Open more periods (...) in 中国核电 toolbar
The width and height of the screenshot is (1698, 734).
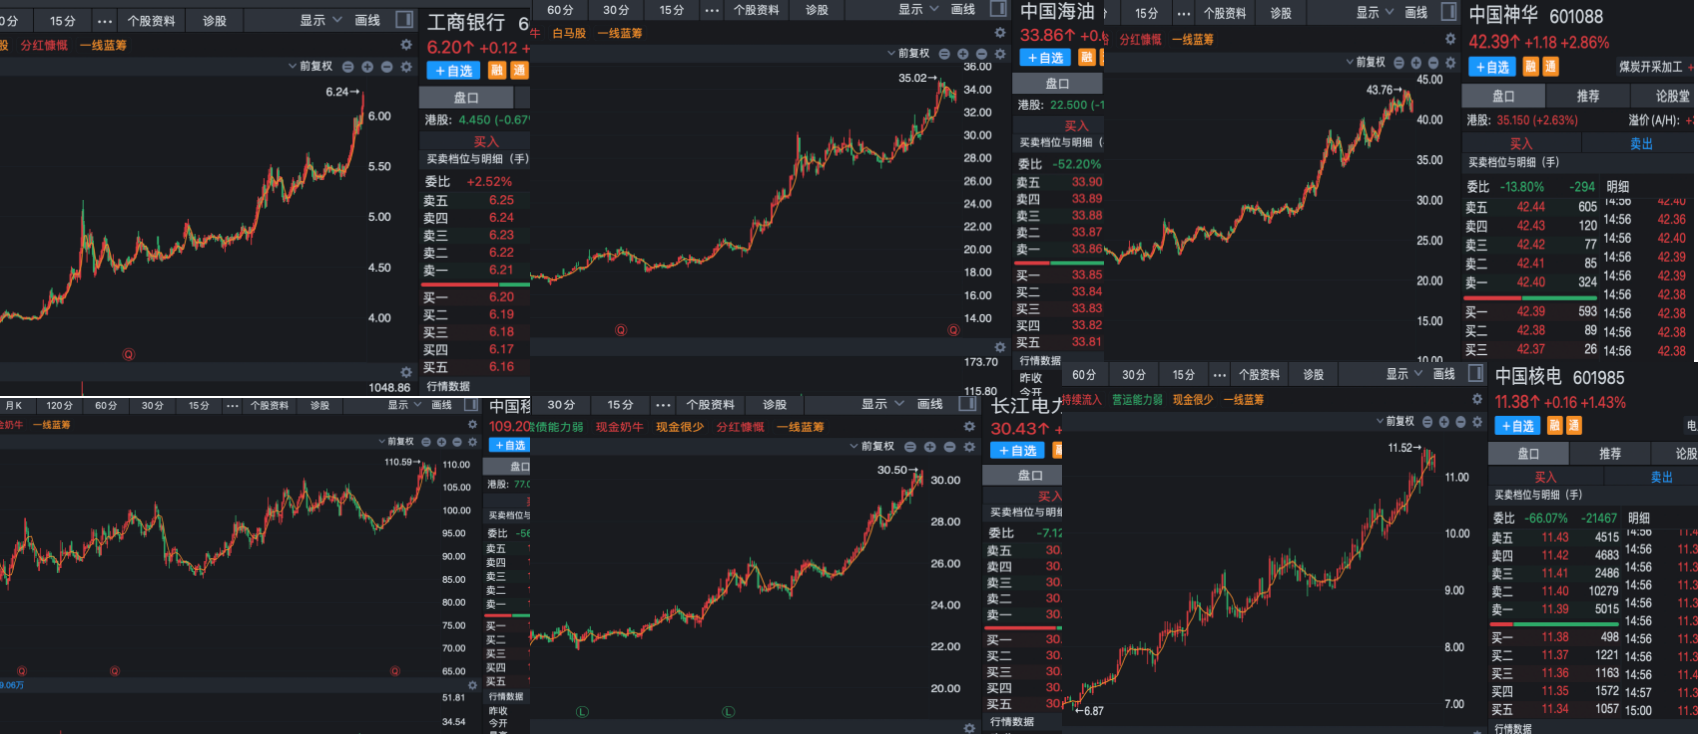(x=1219, y=375)
